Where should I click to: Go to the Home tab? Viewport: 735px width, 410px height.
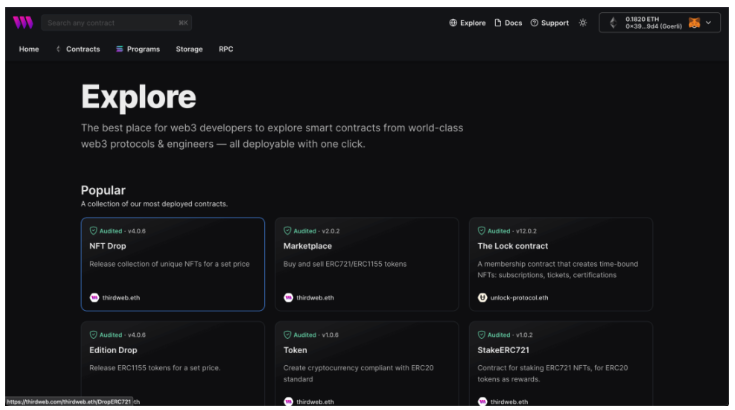(x=29, y=49)
